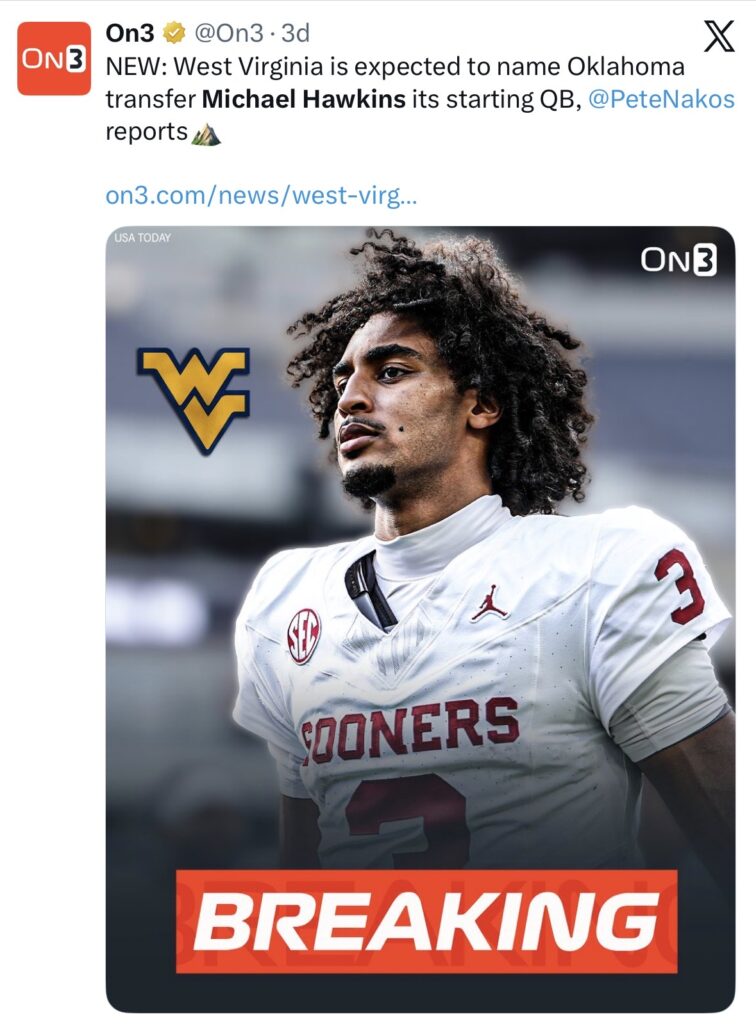Click the West Virginia WV logo
Image resolution: width=756 pixels, height=1024 pixels.
coord(193,400)
